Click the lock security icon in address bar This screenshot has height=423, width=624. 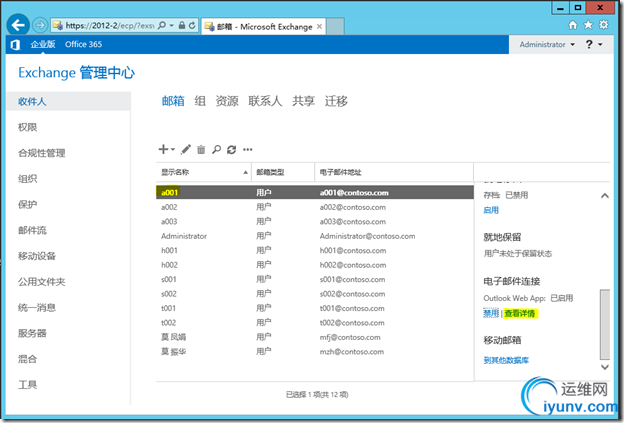(x=182, y=25)
